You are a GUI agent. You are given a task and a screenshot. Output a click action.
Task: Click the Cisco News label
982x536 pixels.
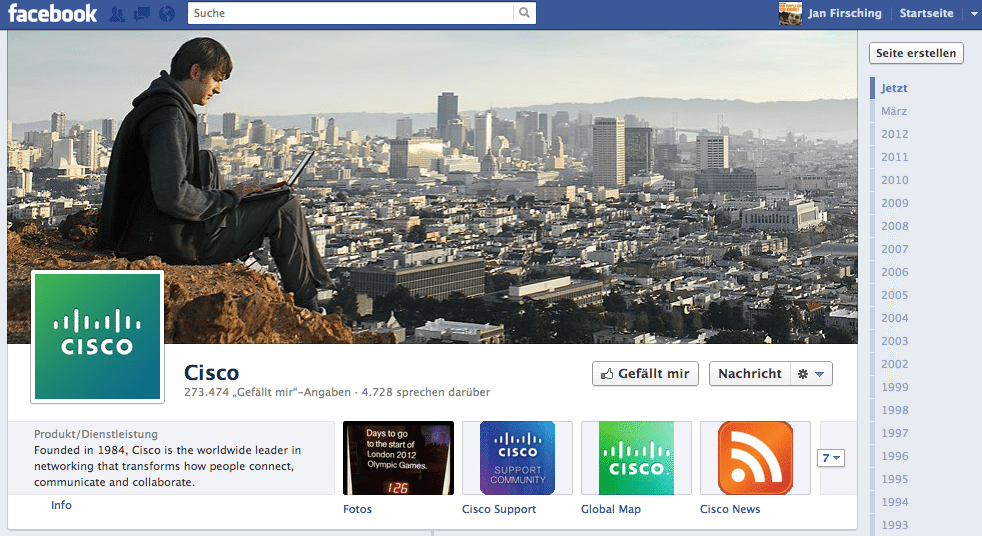click(730, 510)
